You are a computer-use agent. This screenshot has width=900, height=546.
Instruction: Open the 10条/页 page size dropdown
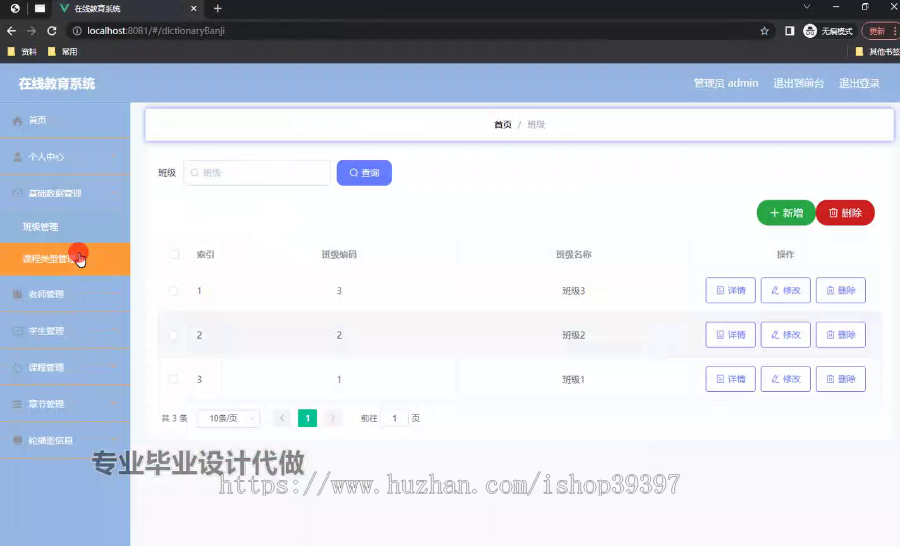[x=228, y=419]
